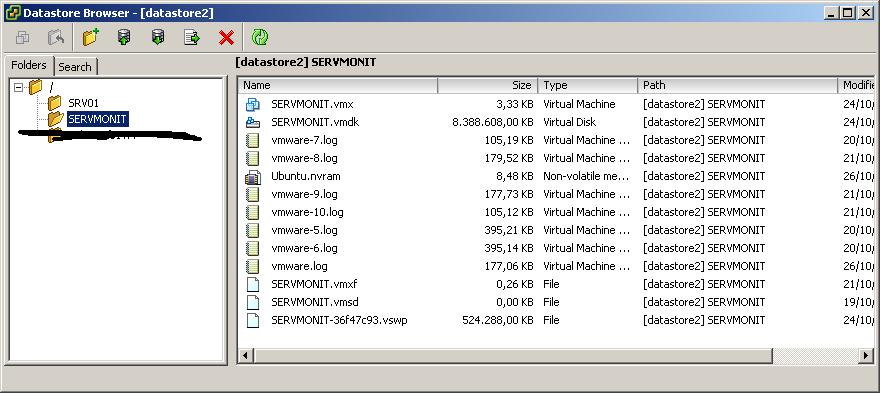Select the vmware.log file name
Screen dimensions: 880x393
pos(299,266)
